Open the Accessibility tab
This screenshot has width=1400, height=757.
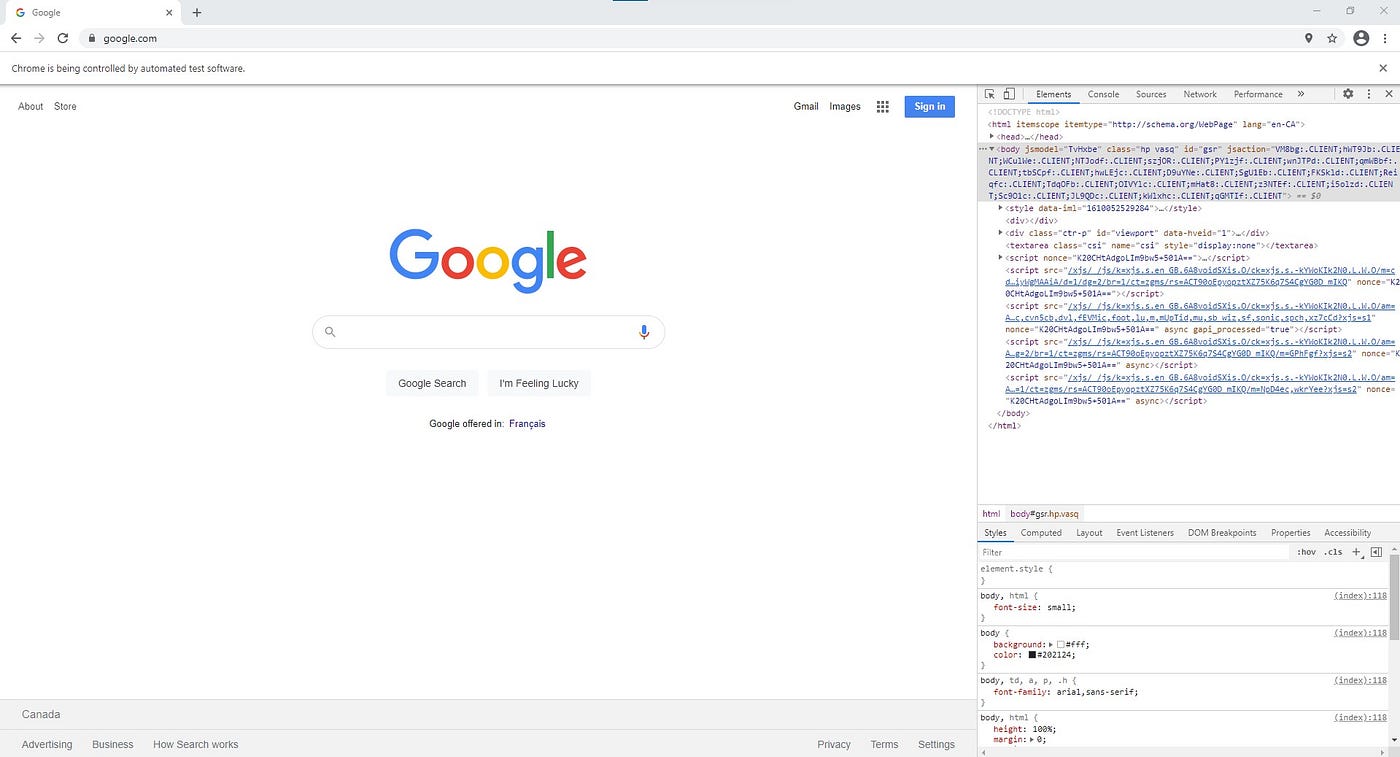[1348, 533]
